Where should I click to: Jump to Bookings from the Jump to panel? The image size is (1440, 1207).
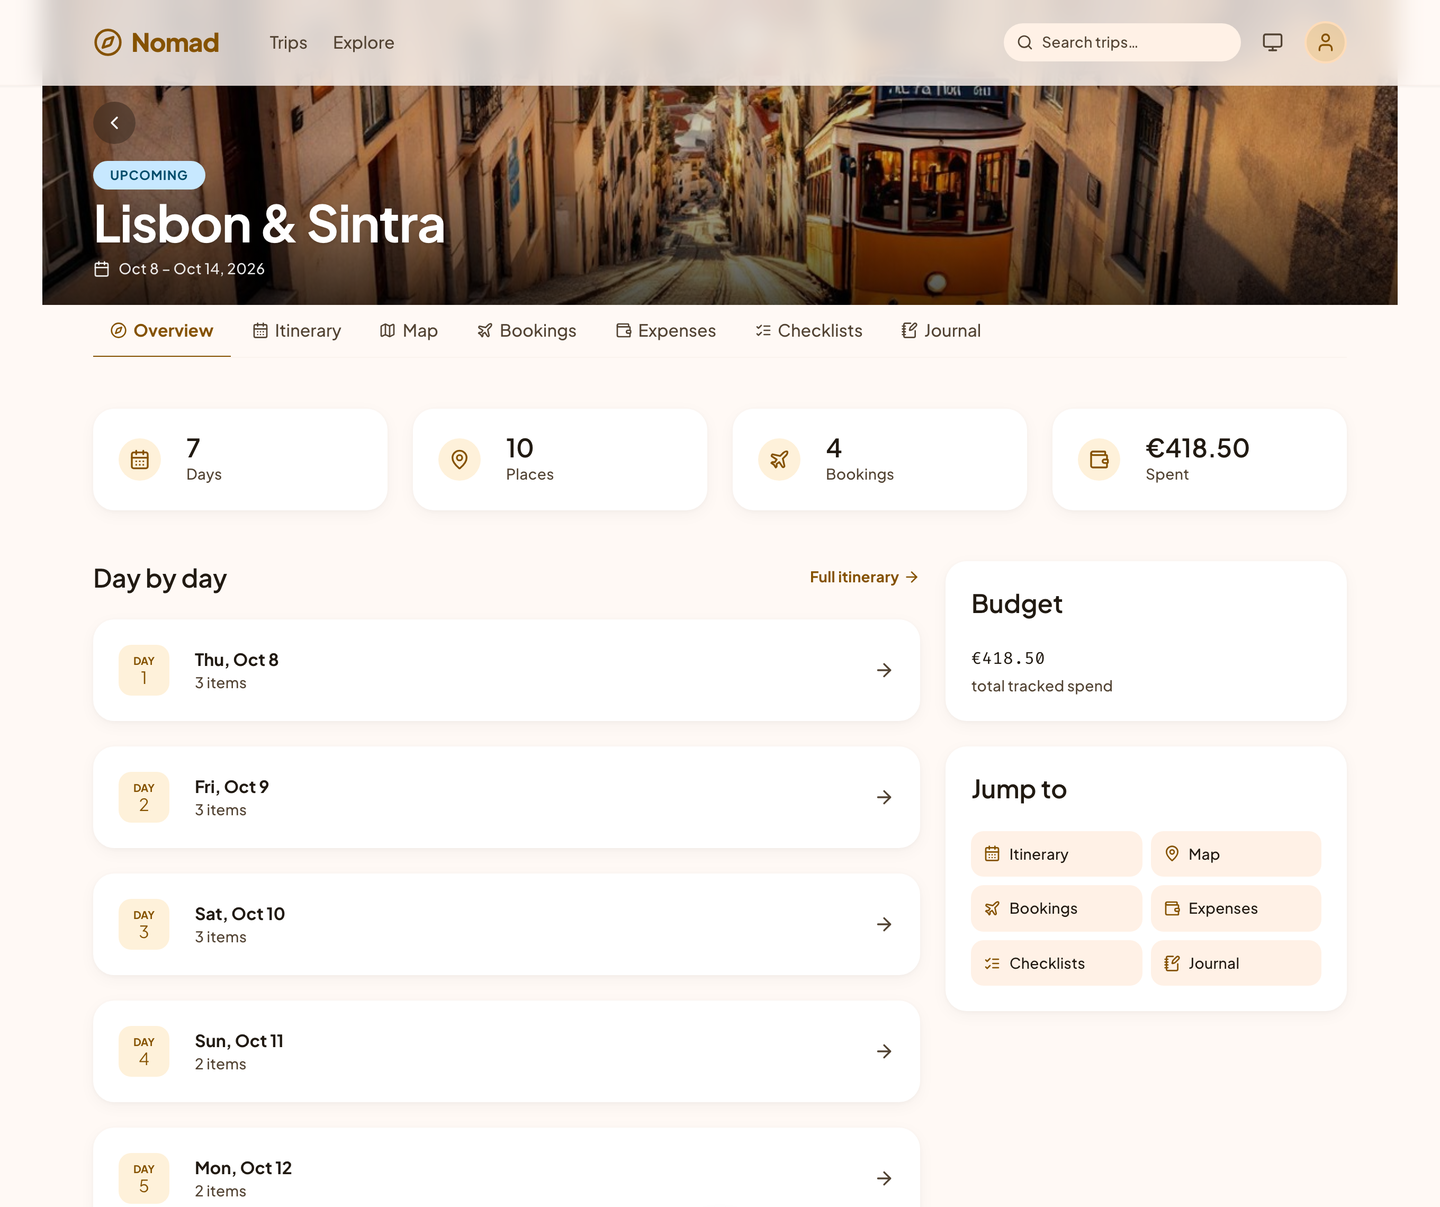[1056, 908]
